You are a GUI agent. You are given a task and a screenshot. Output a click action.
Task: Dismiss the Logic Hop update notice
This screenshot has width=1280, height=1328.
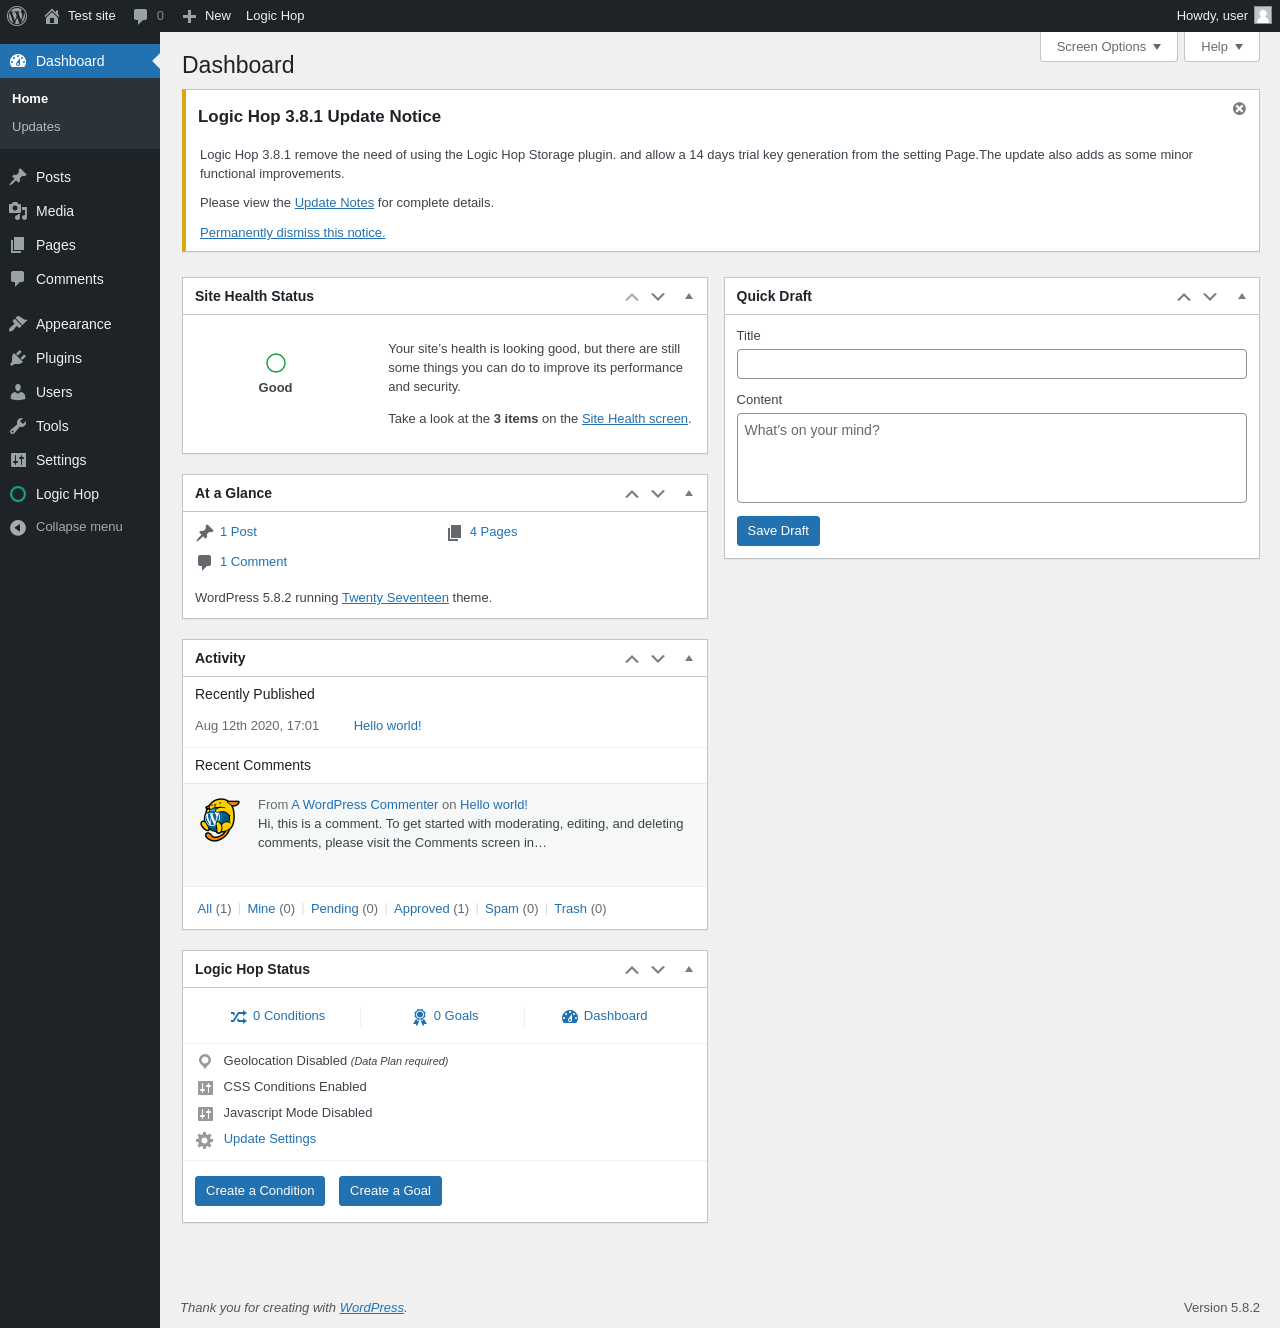[x=1239, y=108]
